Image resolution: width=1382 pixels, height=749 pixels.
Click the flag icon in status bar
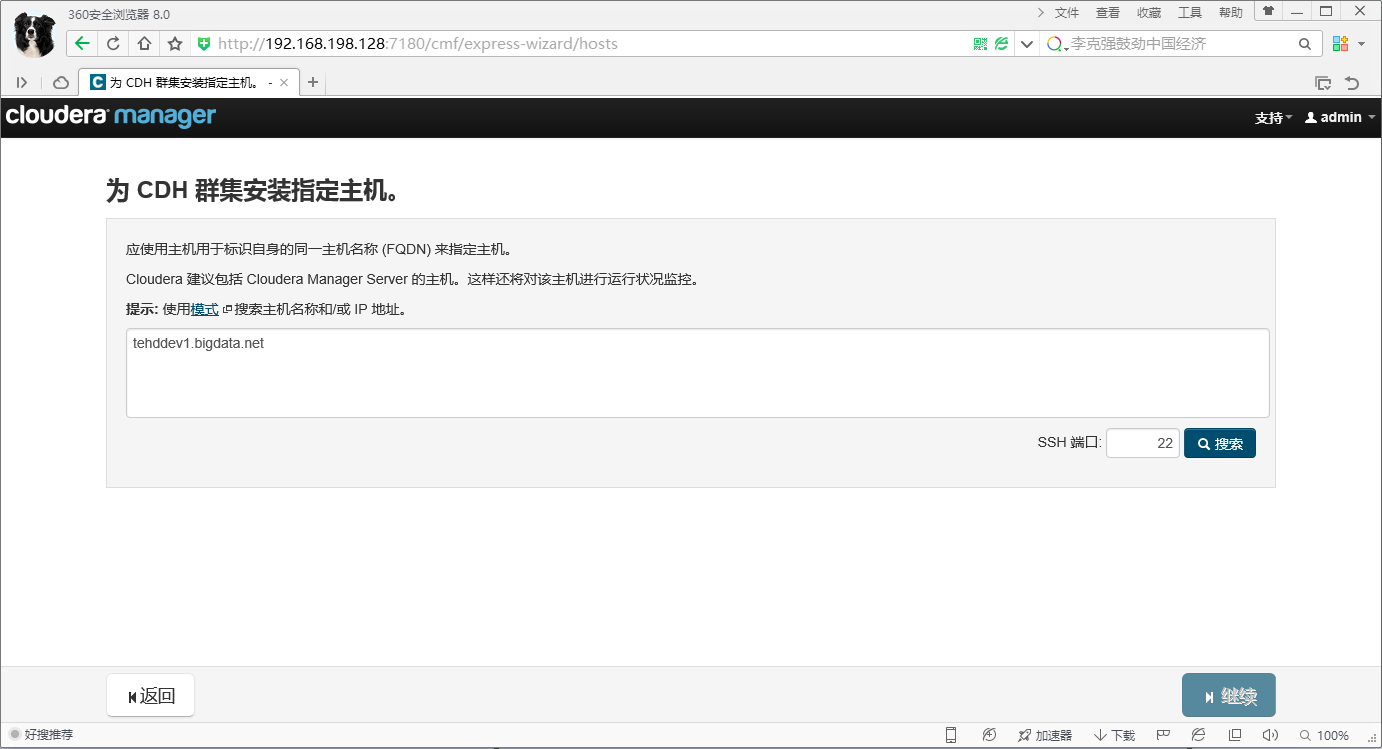(1163, 735)
